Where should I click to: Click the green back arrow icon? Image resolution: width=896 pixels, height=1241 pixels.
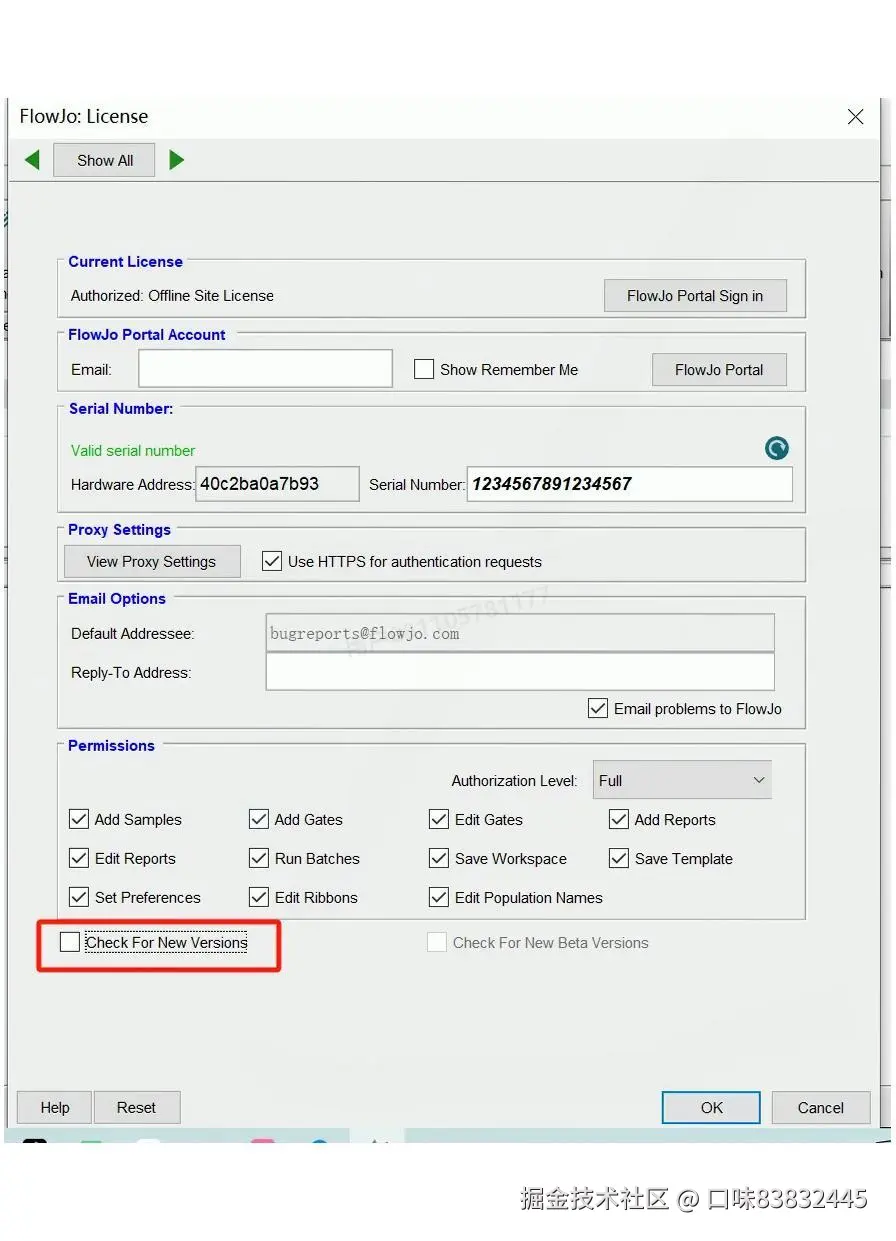pyautogui.click(x=32, y=160)
